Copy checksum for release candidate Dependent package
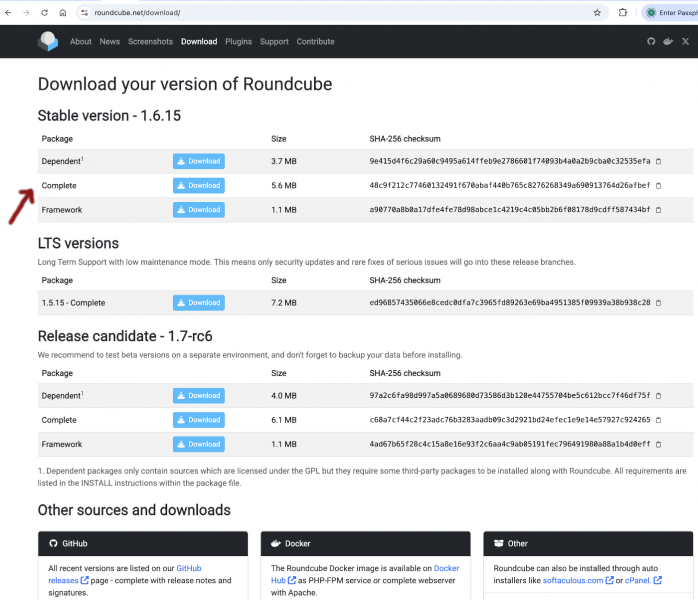This screenshot has height=600, width=698. coord(658,396)
